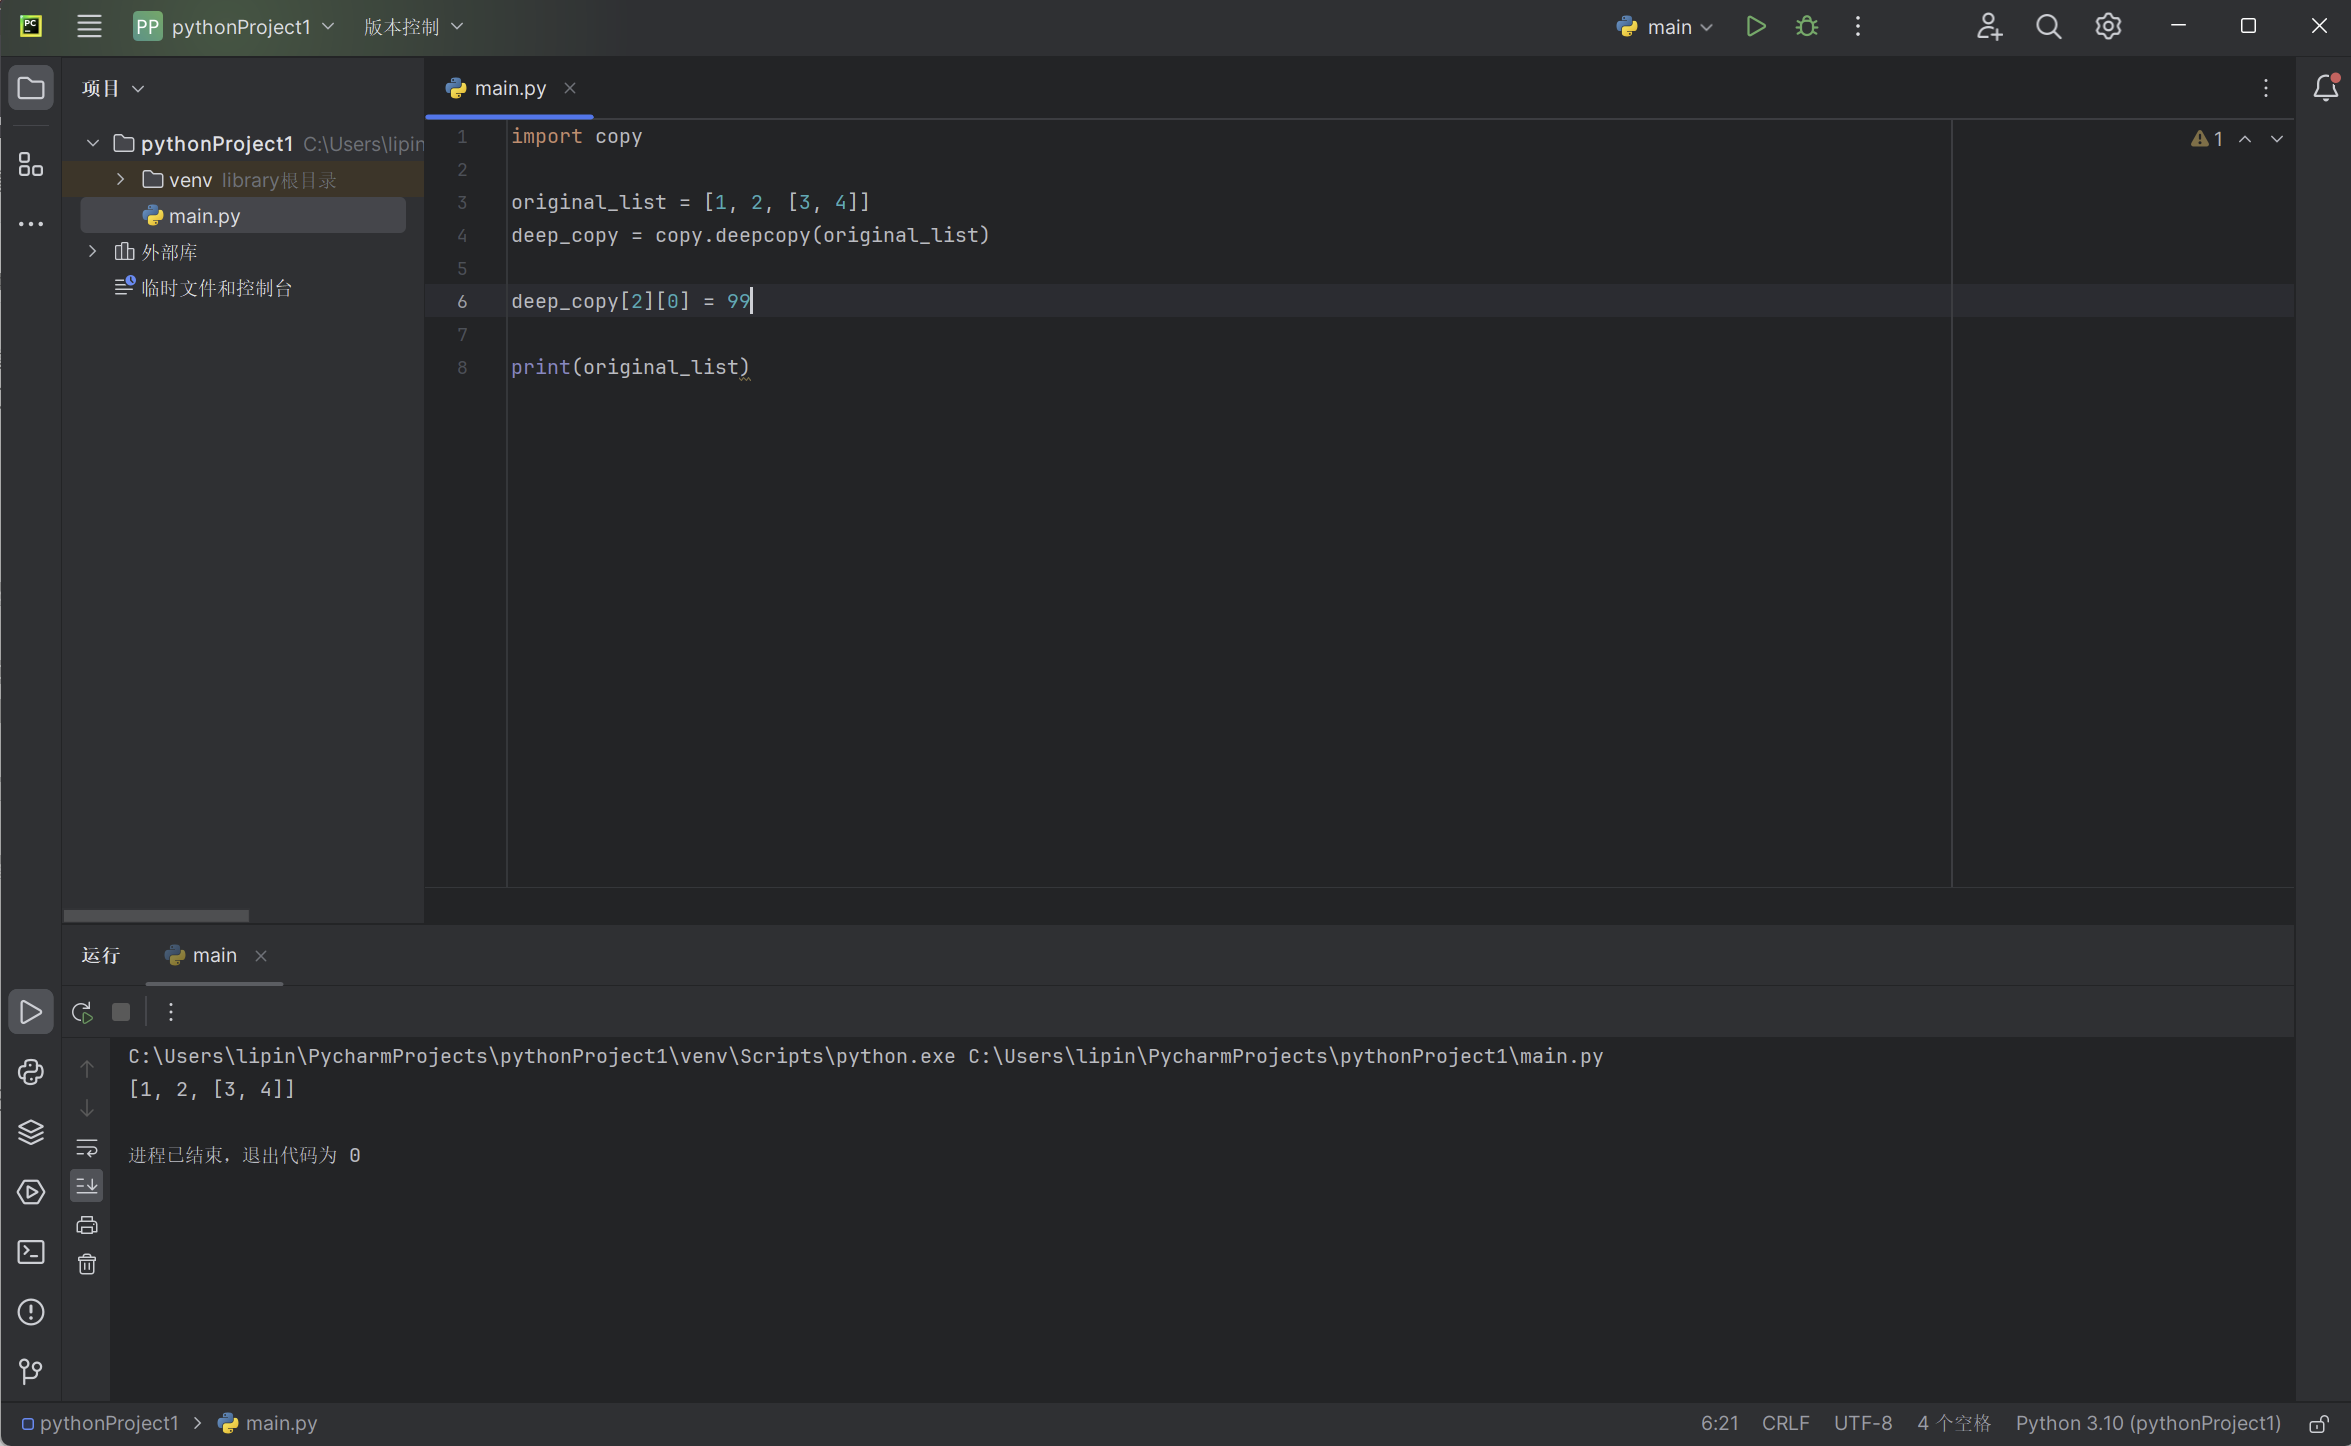Image resolution: width=2351 pixels, height=1446 pixels.
Task: Open the Code With Me icon
Action: pyautogui.click(x=1988, y=27)
